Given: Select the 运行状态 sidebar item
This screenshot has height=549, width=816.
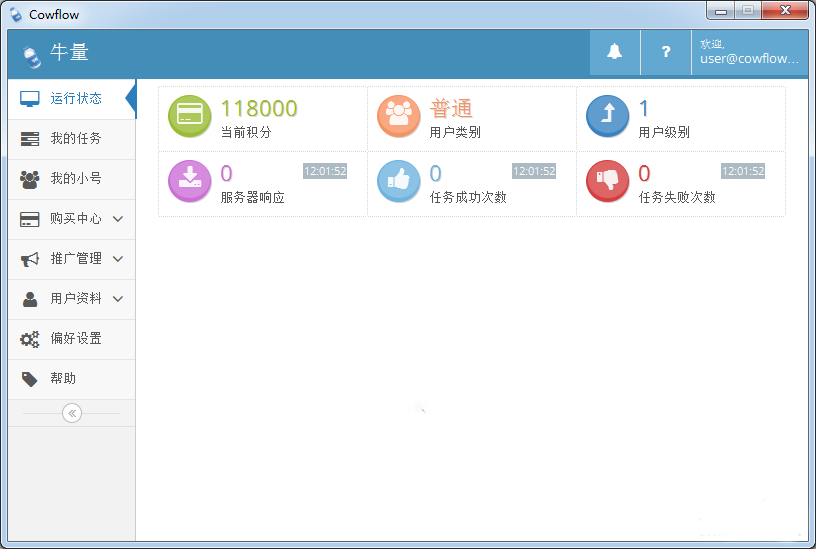Looking at the screenshot, I should pyautogui.click(x=72, y=99).
